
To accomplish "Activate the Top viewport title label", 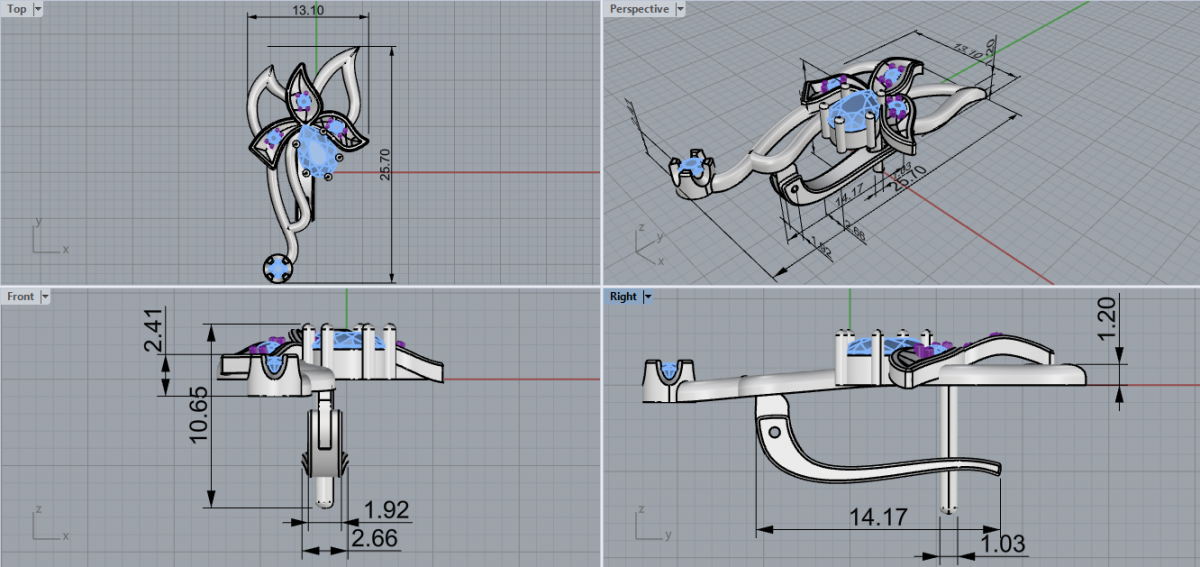I will 17,9.
